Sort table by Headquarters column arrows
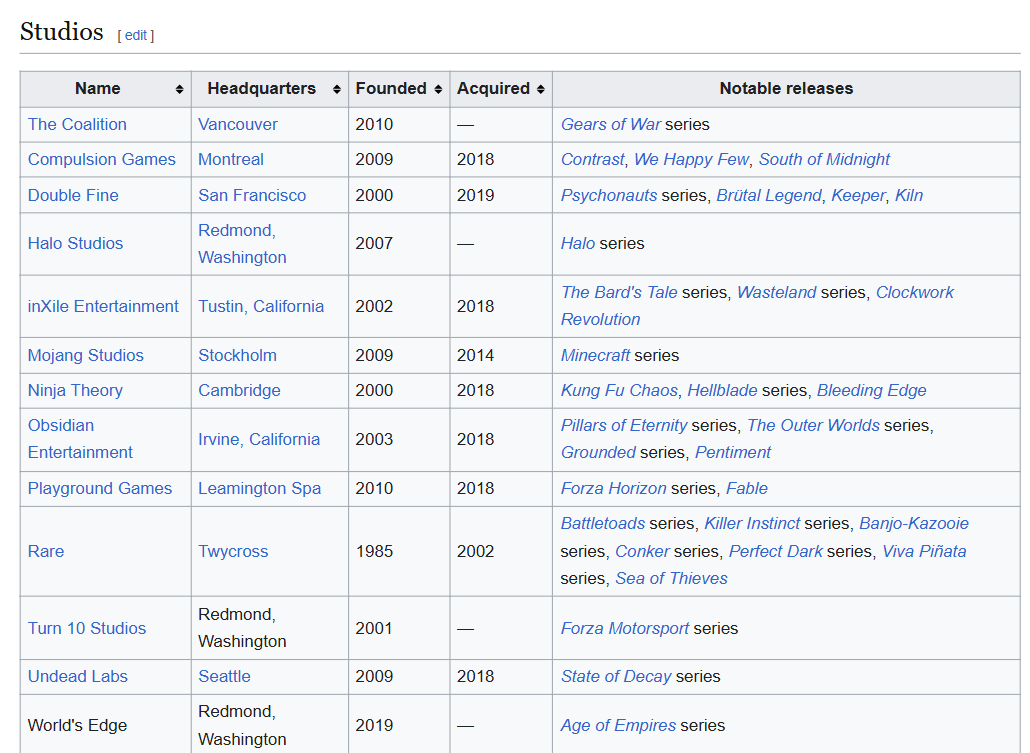 pos(336,89)
